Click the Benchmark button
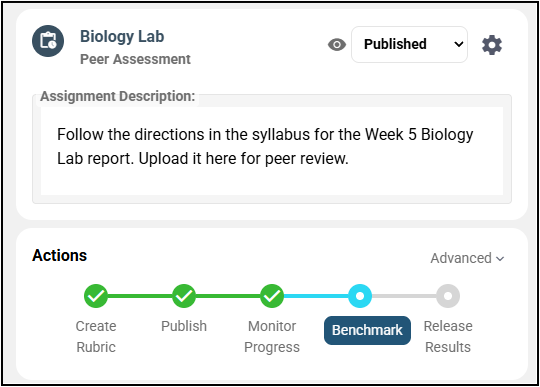 (x=367, y=330)
